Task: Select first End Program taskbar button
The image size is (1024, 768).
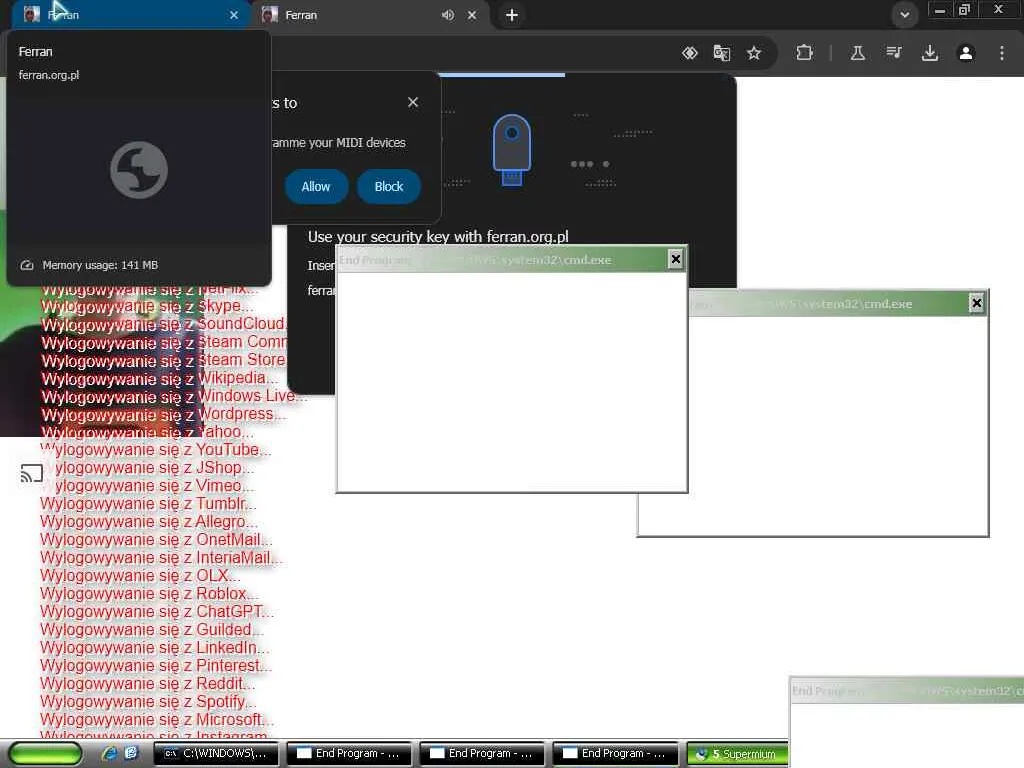Action: pyautogui.click(x=349, y=754)
